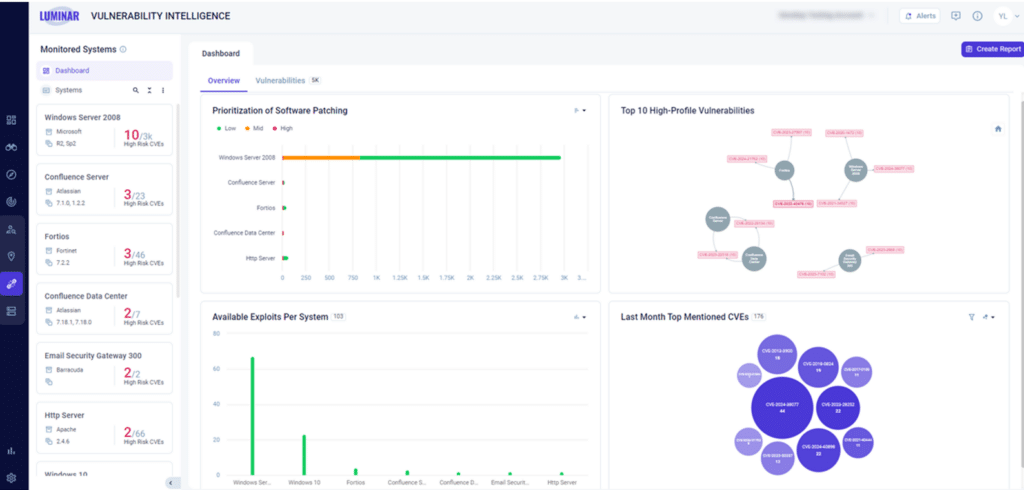
Task: Select the highlighted vulnerability intelligence rail icon
Action: pos(11,284)
